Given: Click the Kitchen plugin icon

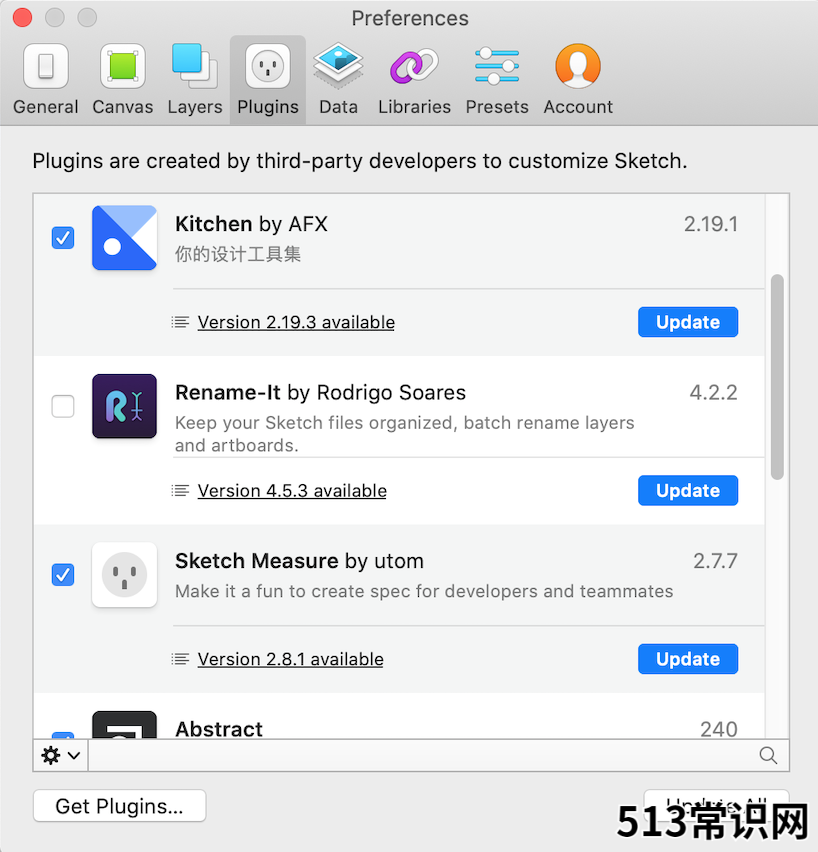Looking at the screenshot, I should 124,238.
